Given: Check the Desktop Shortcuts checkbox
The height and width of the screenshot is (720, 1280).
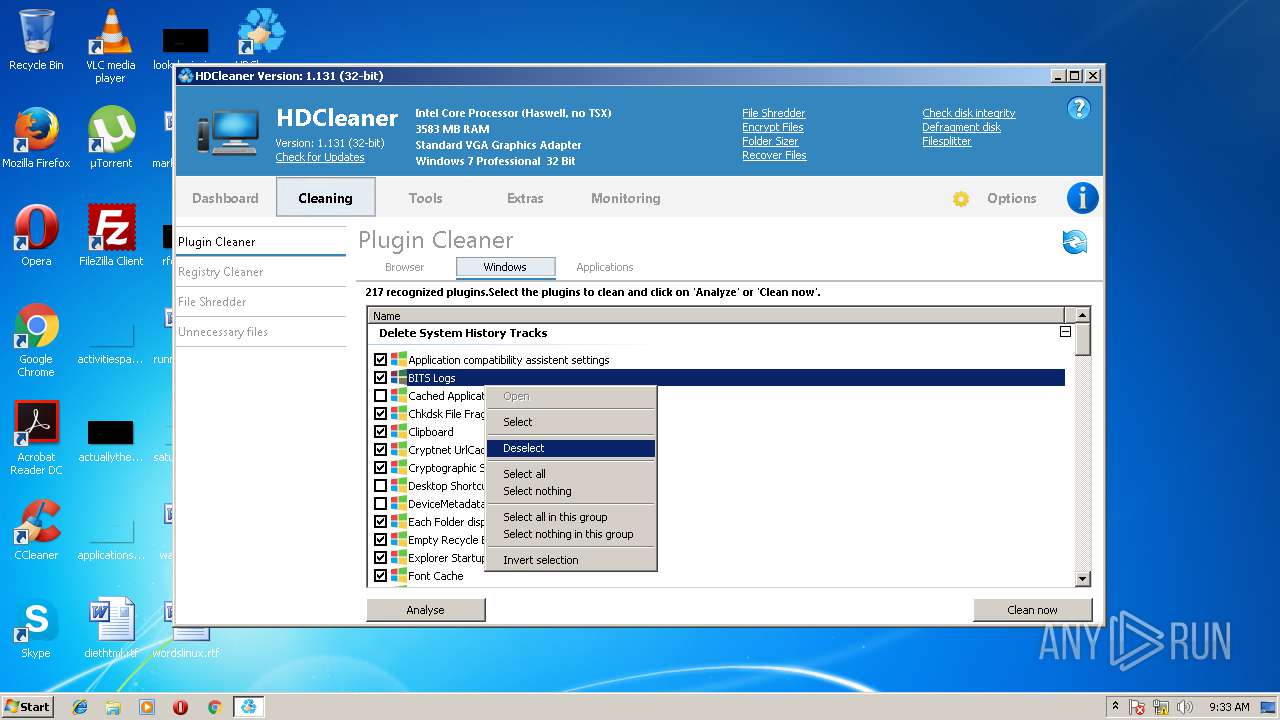Looking at the screenshot, I should pos(380,486).
